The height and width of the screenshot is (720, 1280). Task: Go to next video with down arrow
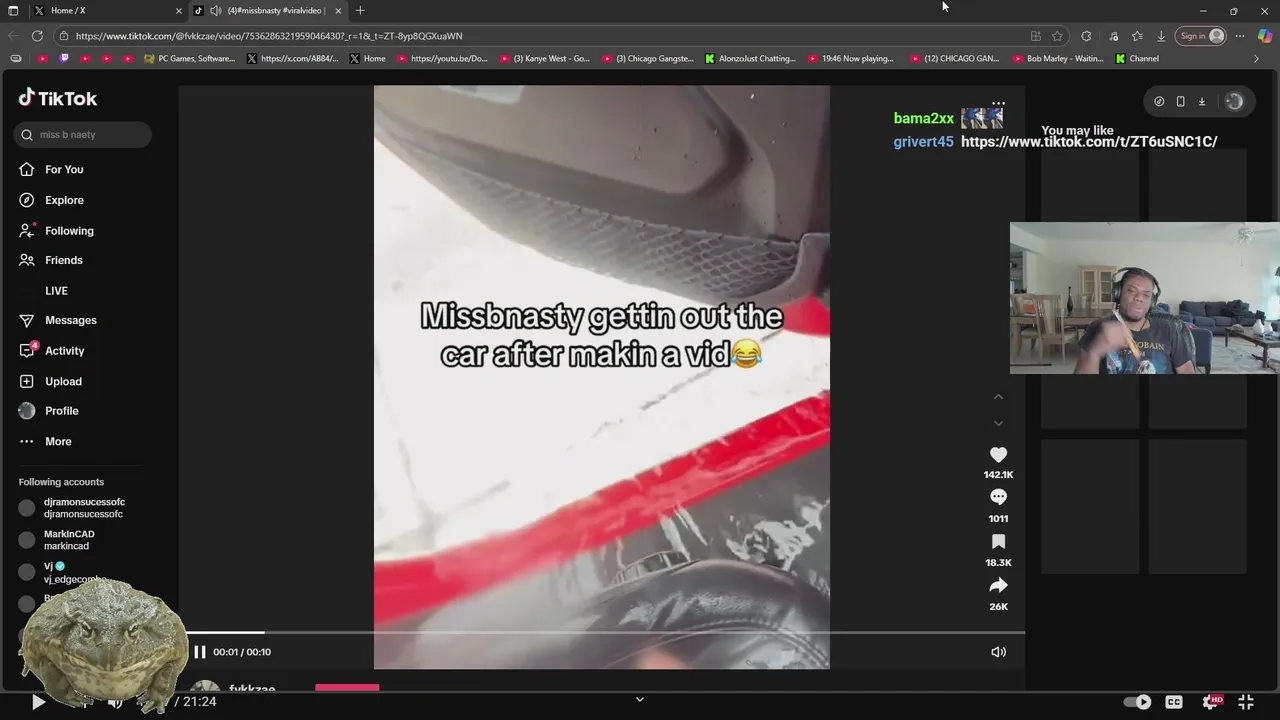click(998, 423)
